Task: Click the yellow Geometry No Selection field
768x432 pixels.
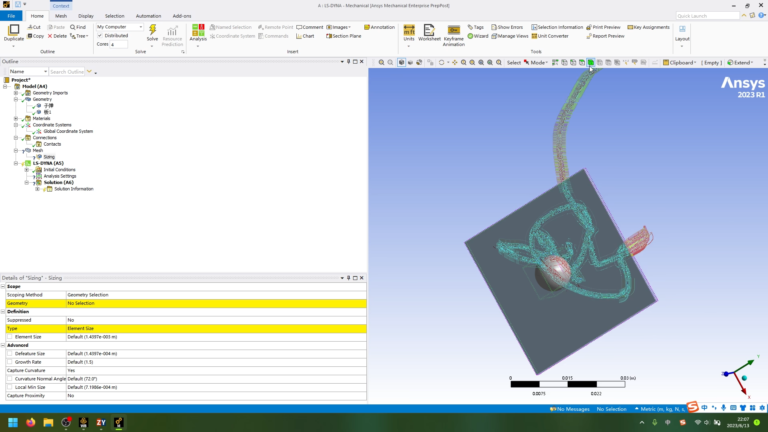Action: (x=216, y=303)
